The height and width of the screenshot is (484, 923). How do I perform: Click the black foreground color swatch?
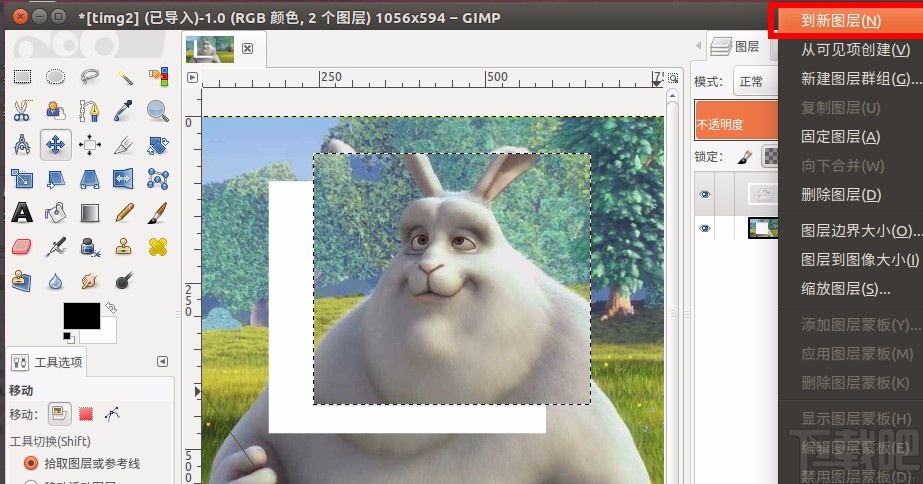[80, 315]
